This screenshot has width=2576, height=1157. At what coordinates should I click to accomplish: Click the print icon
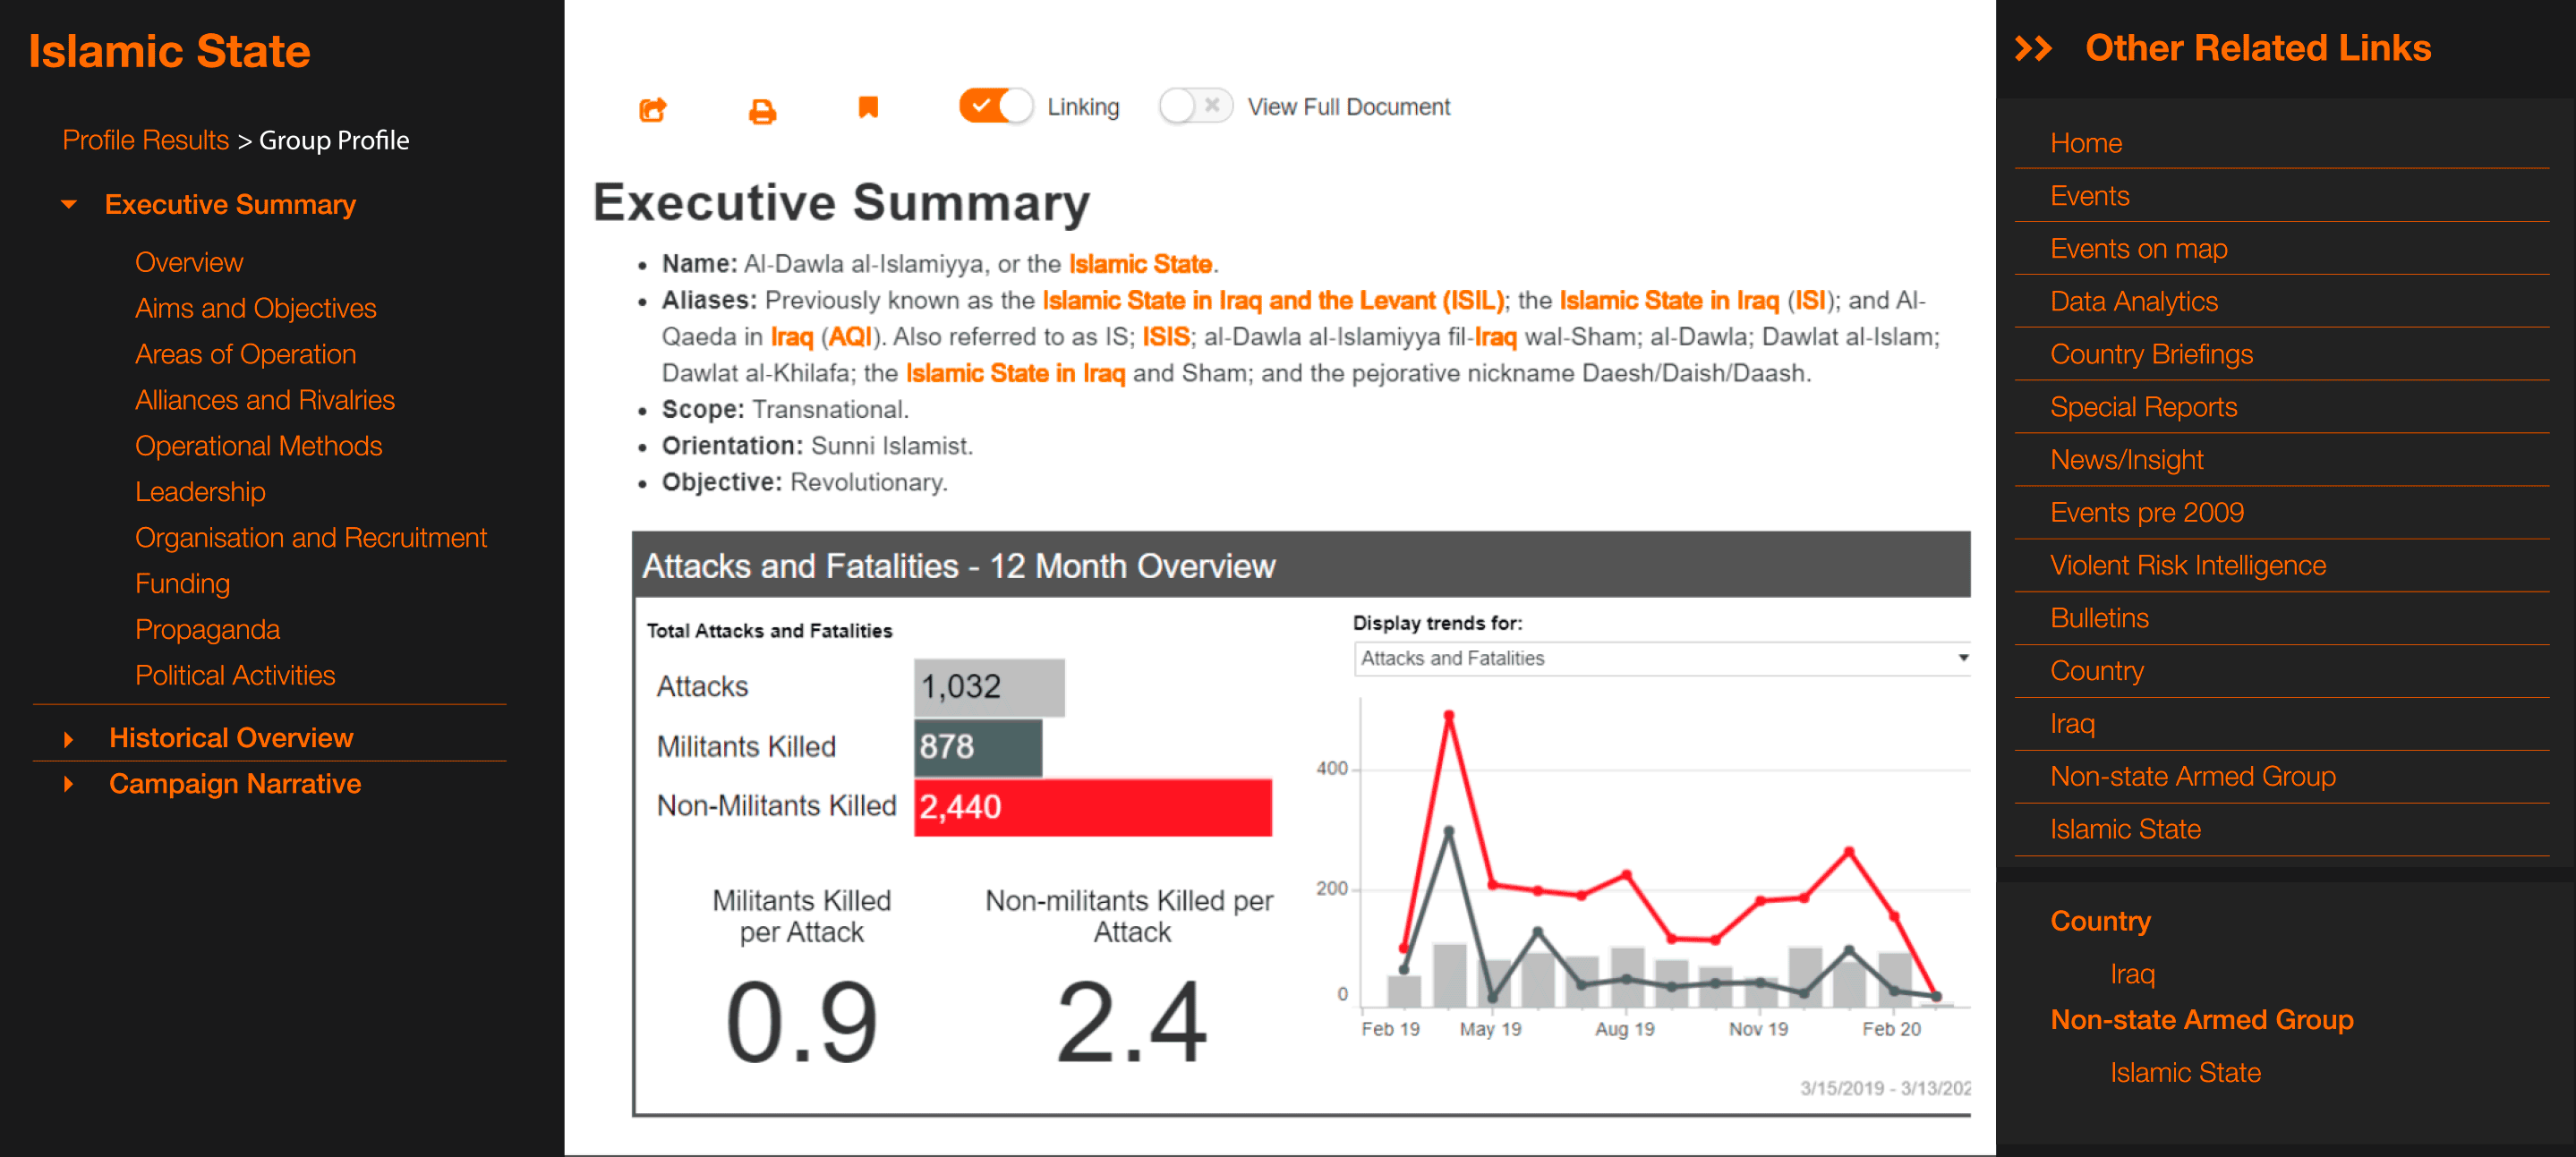[762, 110]
